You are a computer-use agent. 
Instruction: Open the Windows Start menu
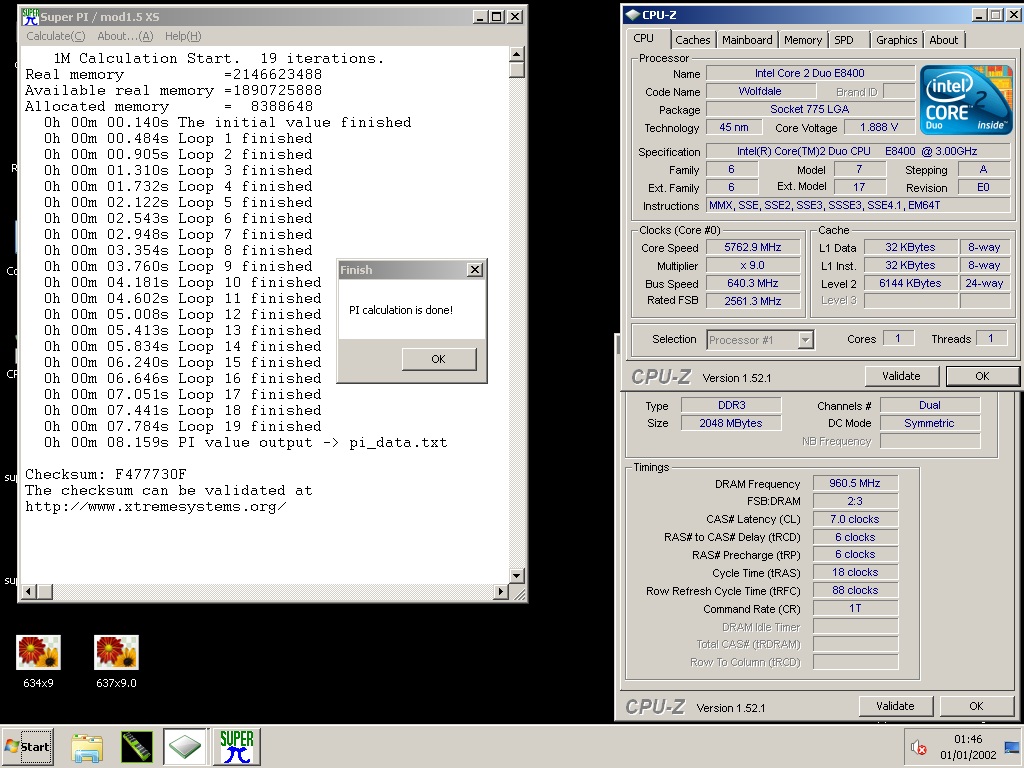[27, 746]
